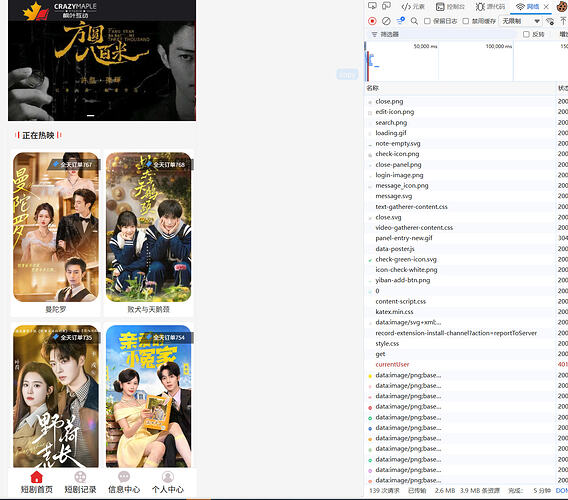Open the 曼陀罗 drama poster thumbnail
This screenshot has width=568, height=500.
pos(56,227)
